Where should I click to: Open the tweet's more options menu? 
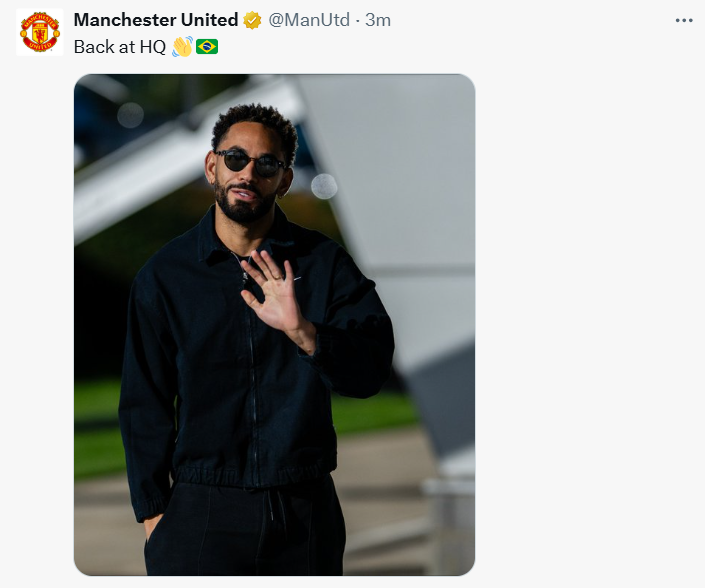pyautogui.click(x=684, y=20)
